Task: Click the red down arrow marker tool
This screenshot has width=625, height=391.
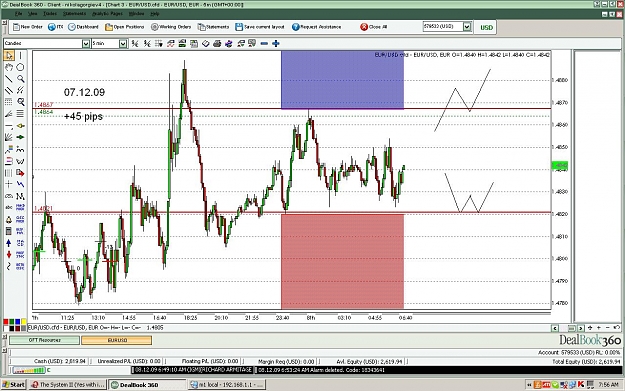Action: tap(9, 254)
